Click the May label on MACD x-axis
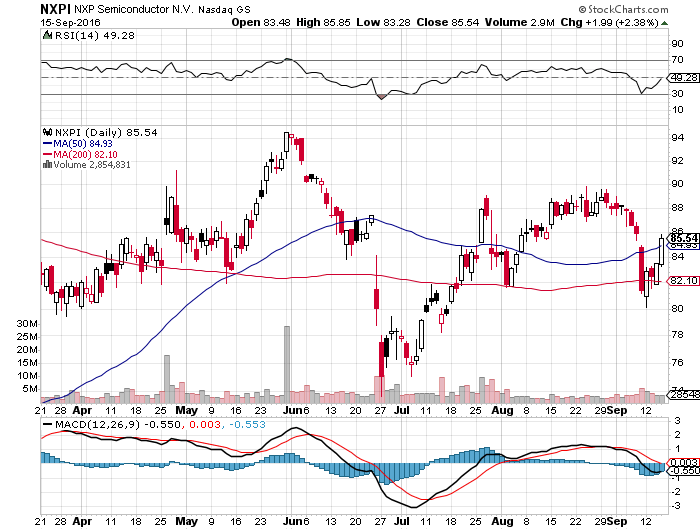Viewport: 700px width, 530px height. 187,521
